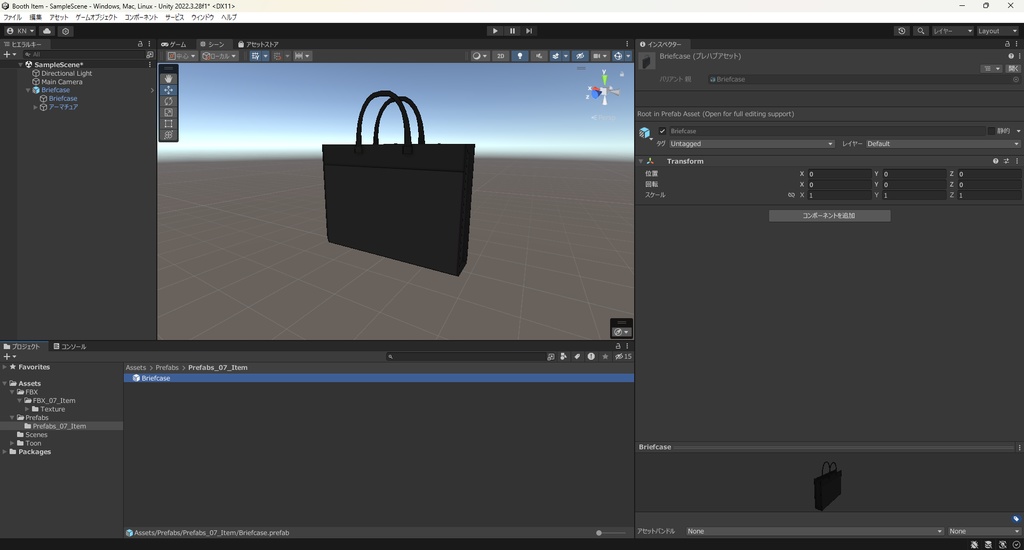Open snap increment dropdown

(302, 56)
